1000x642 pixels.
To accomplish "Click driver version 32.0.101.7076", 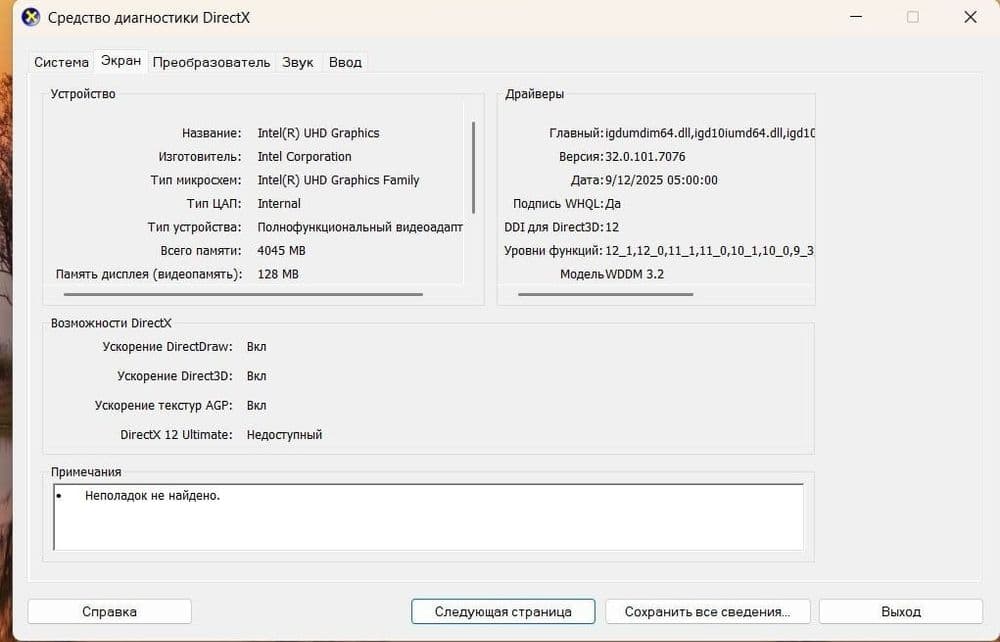I will 645,157.
